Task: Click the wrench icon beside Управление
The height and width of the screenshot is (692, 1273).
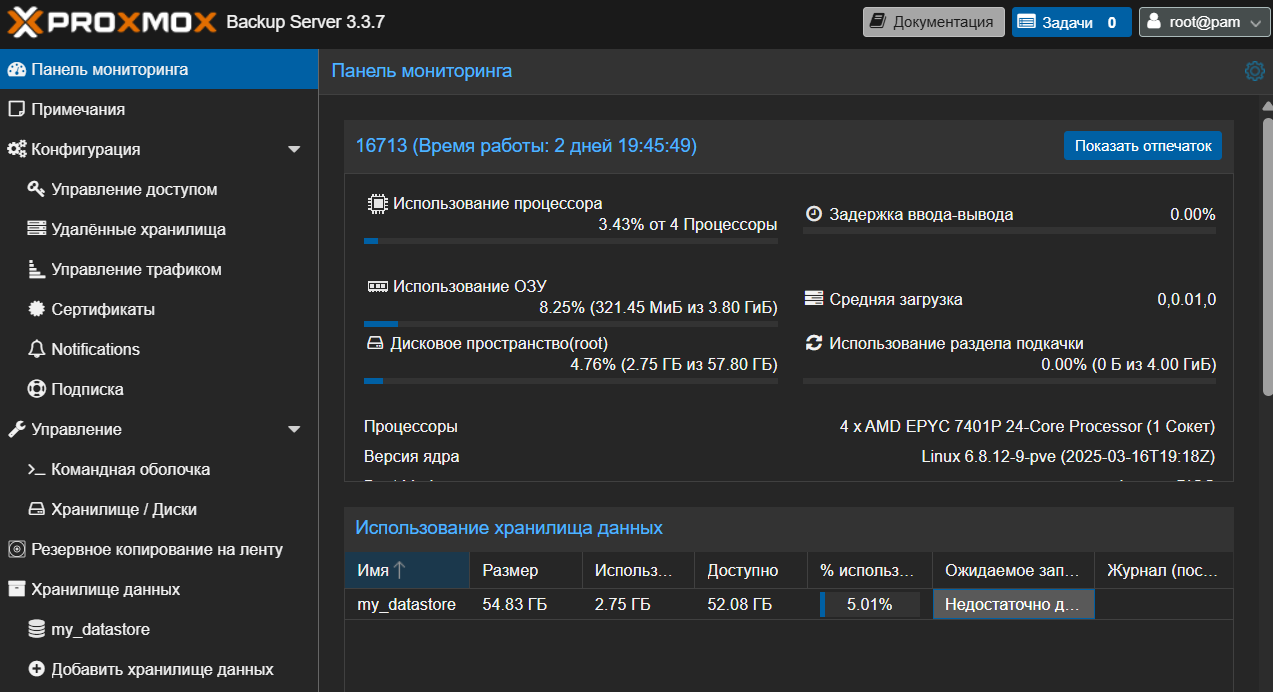Action: coord(16,430)
